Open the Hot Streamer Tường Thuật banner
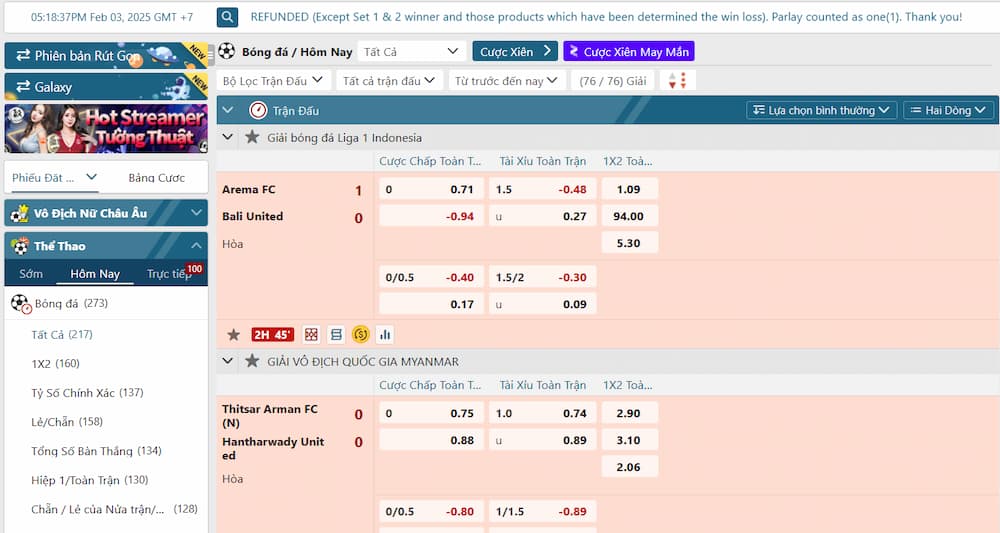The image size is (1000, 533). tap(105, 128)
